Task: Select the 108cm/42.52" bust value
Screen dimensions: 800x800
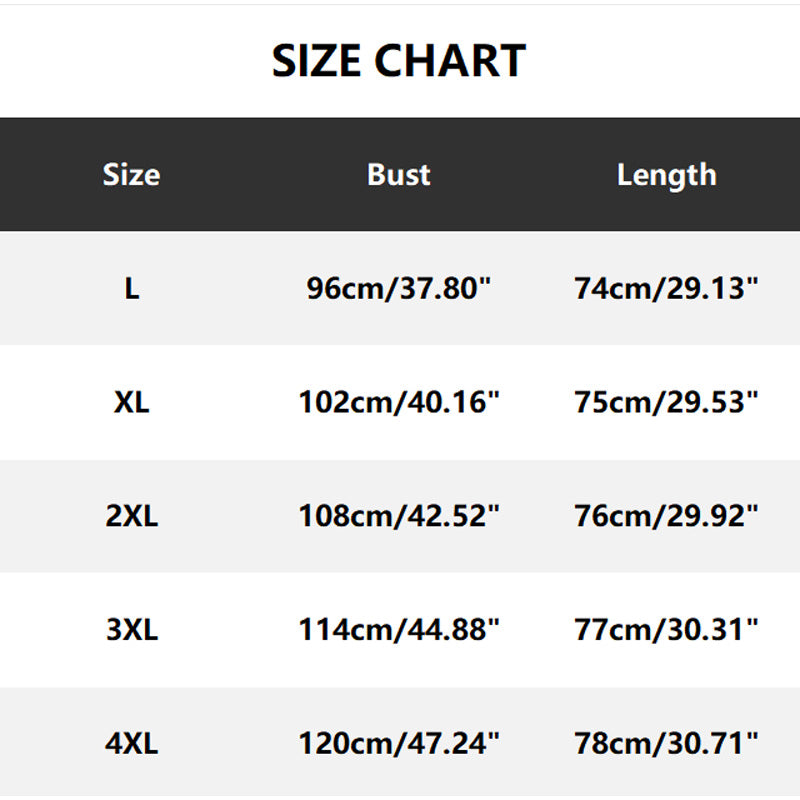Action: point(398,517)
